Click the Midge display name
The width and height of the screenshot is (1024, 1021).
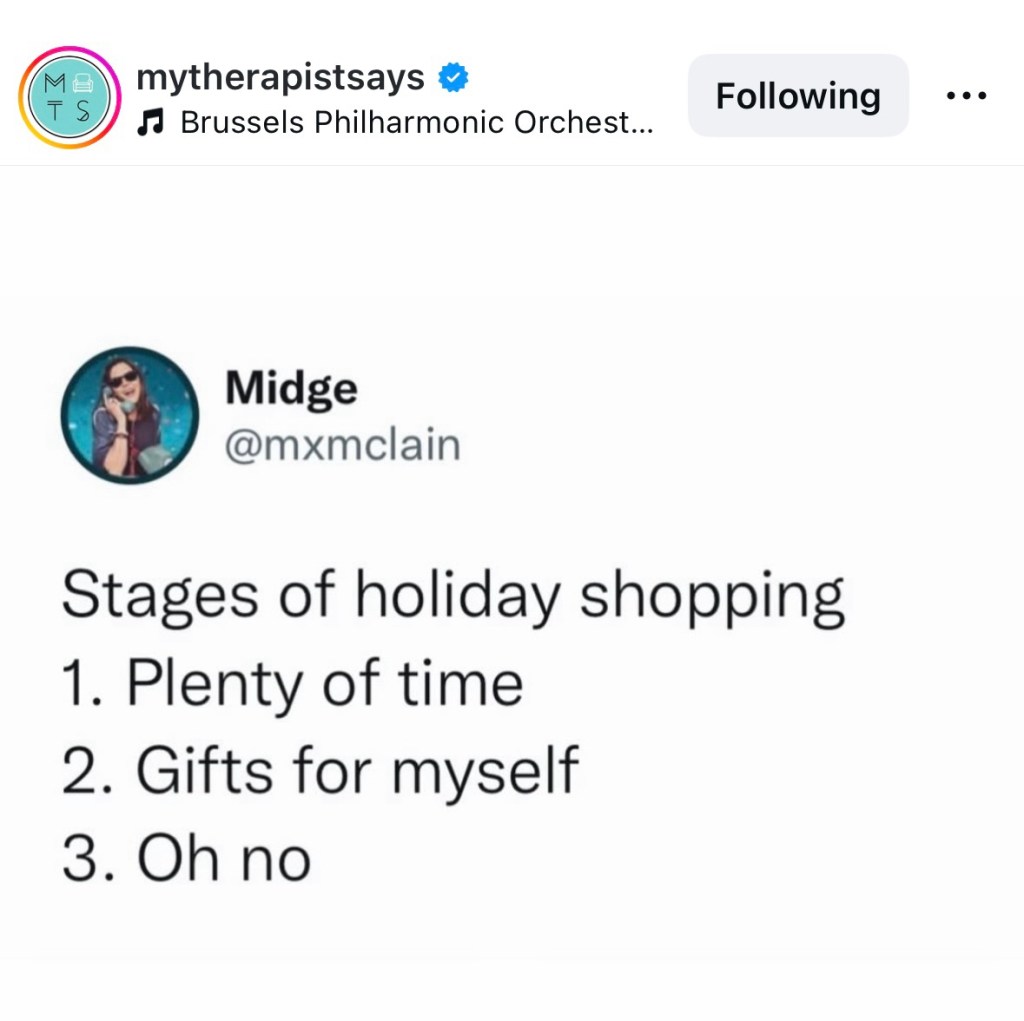tap(290, 388)
